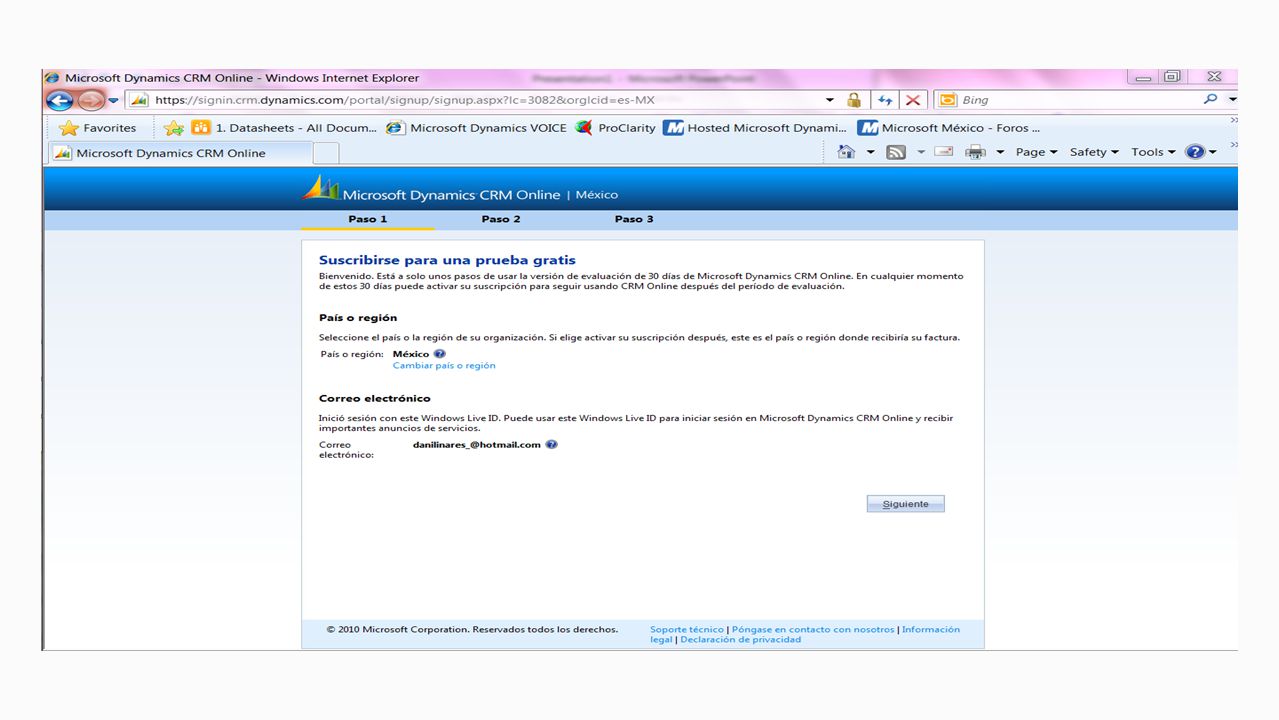Click the red Stop loading icon
Screen dimensions: 1279x720
pos(913,100)
